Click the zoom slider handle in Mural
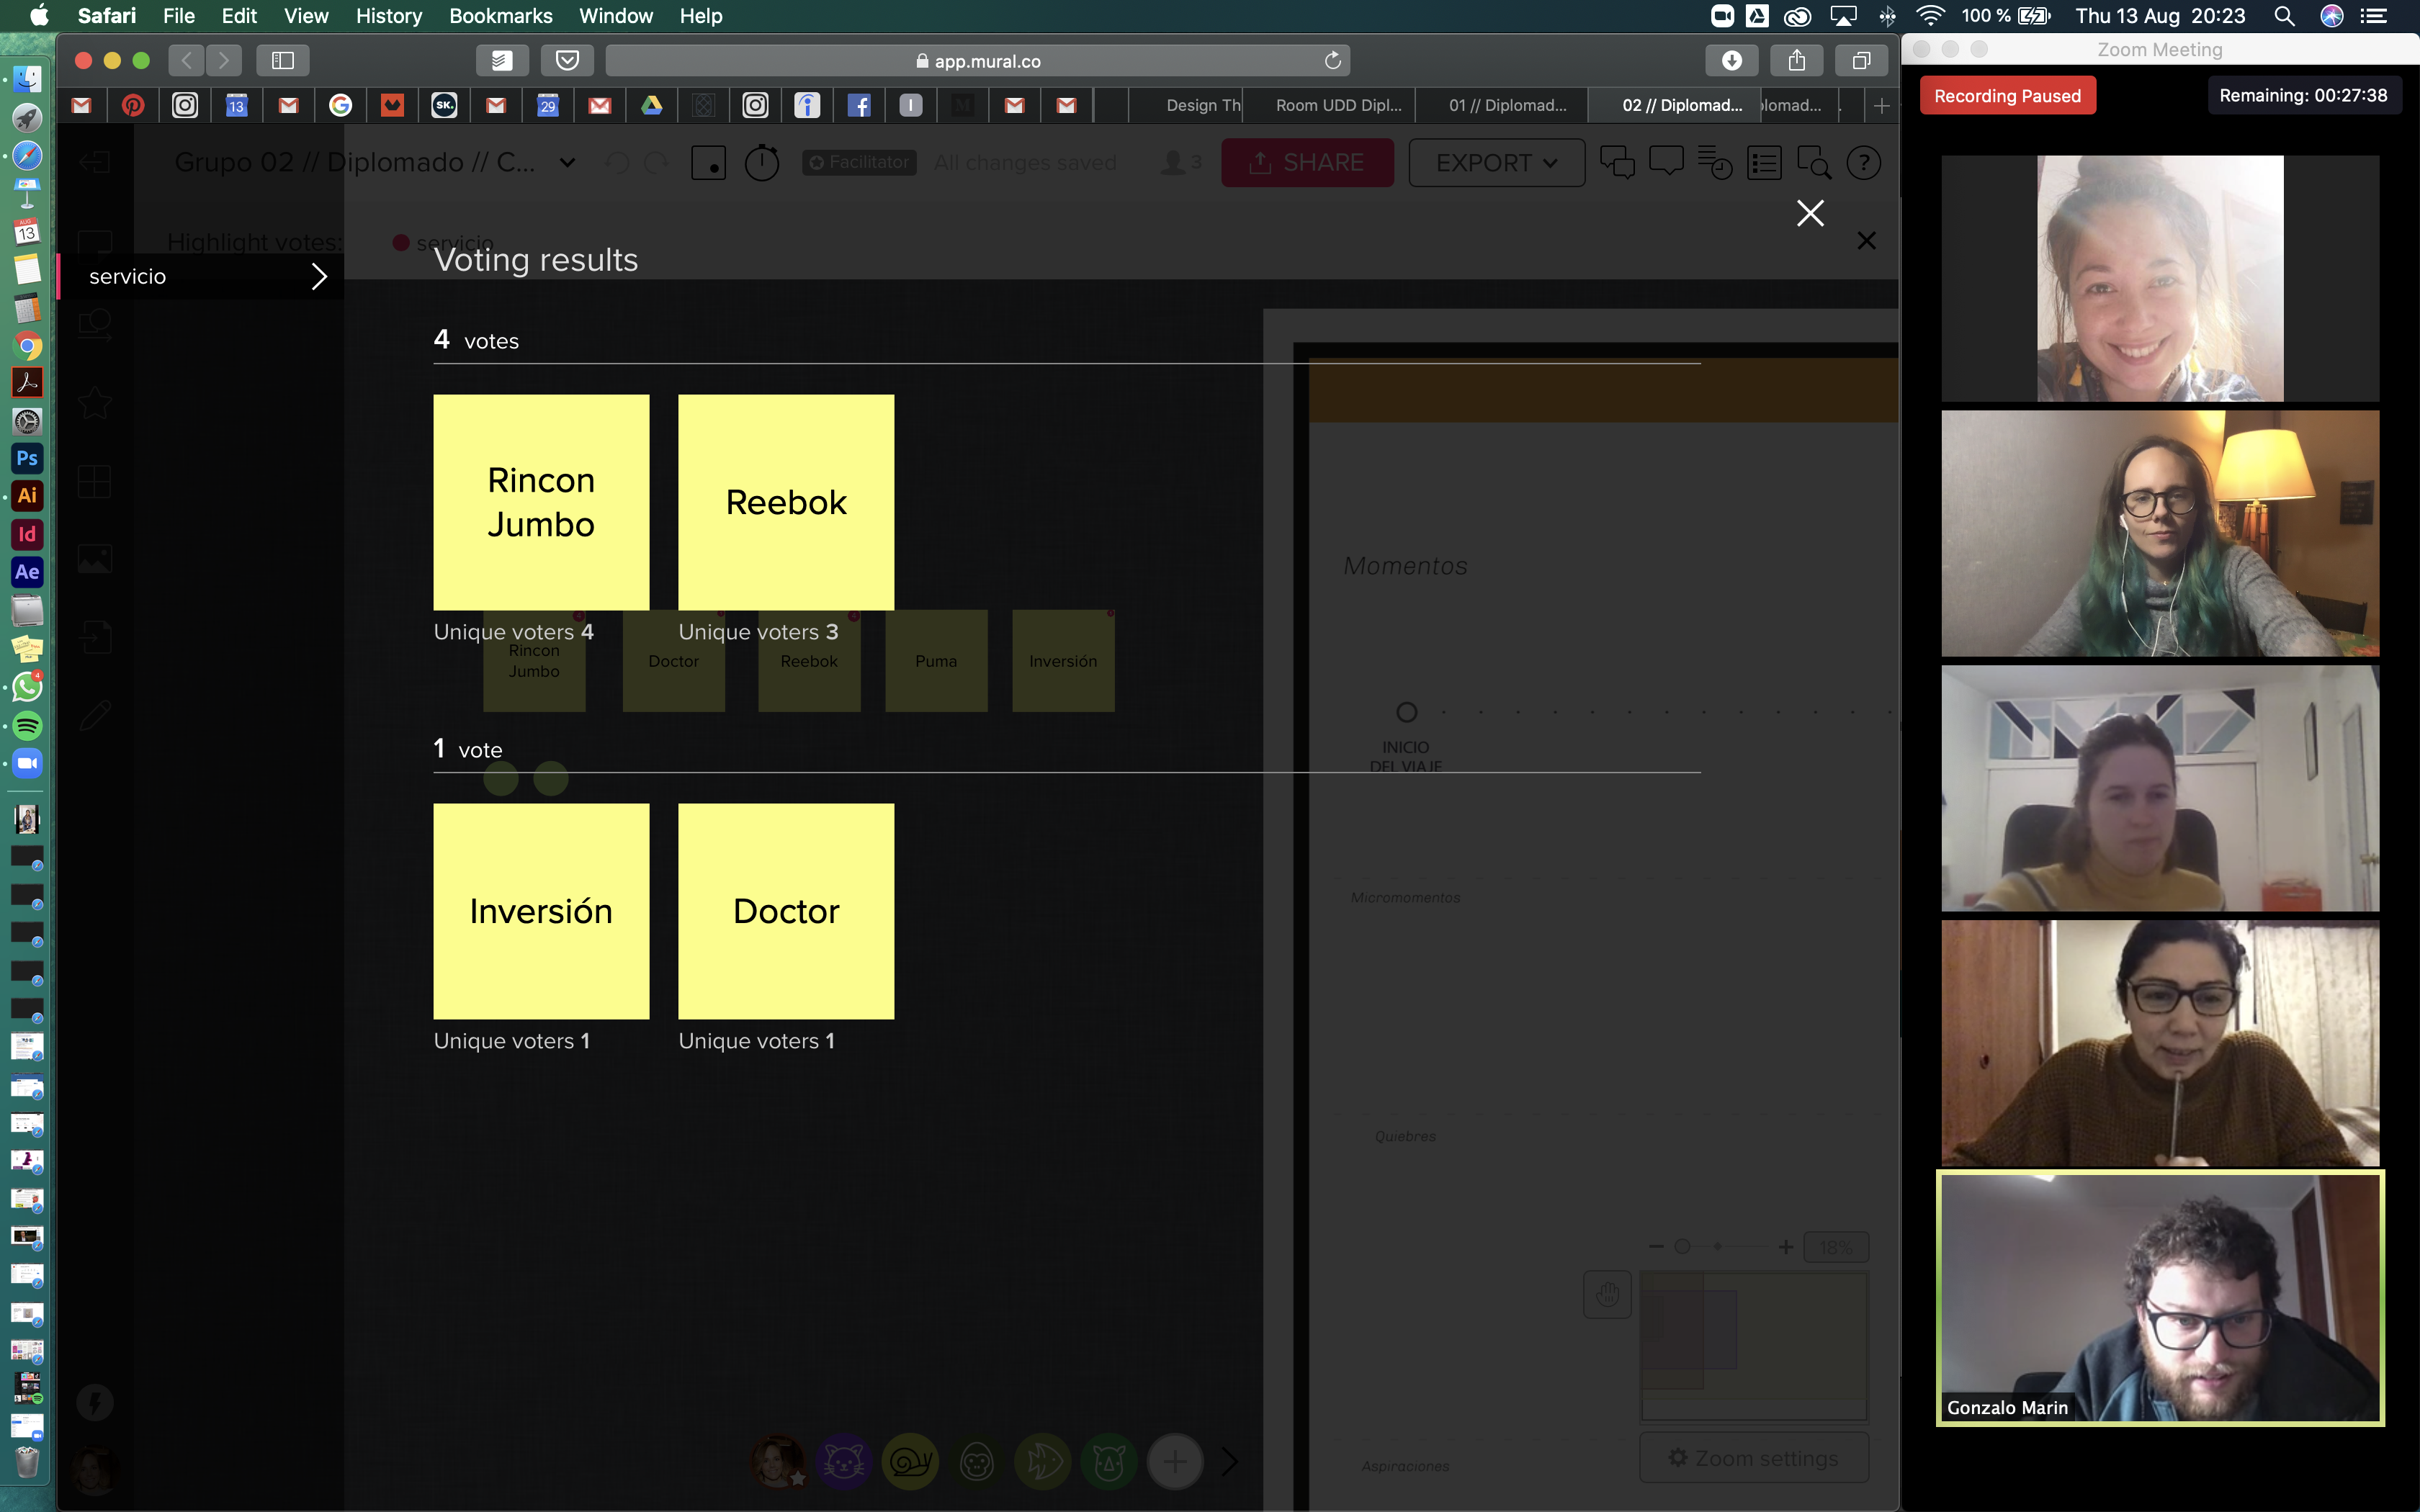 click(x=1682, y=1246)
